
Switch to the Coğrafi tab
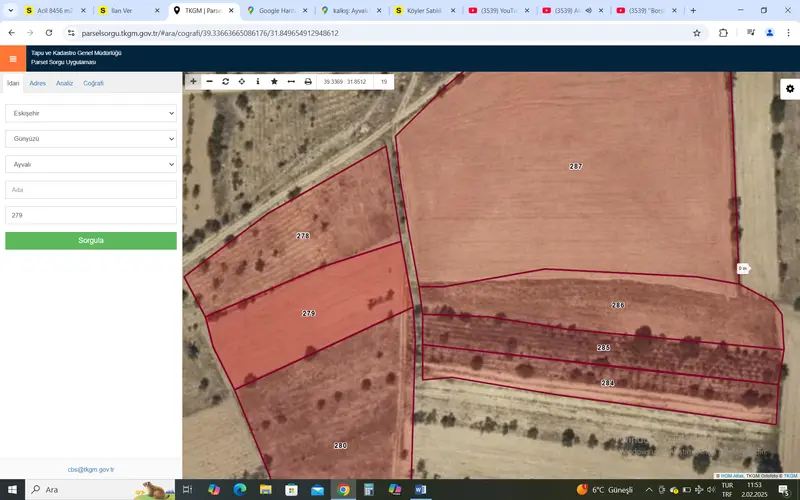pos(93,83)
